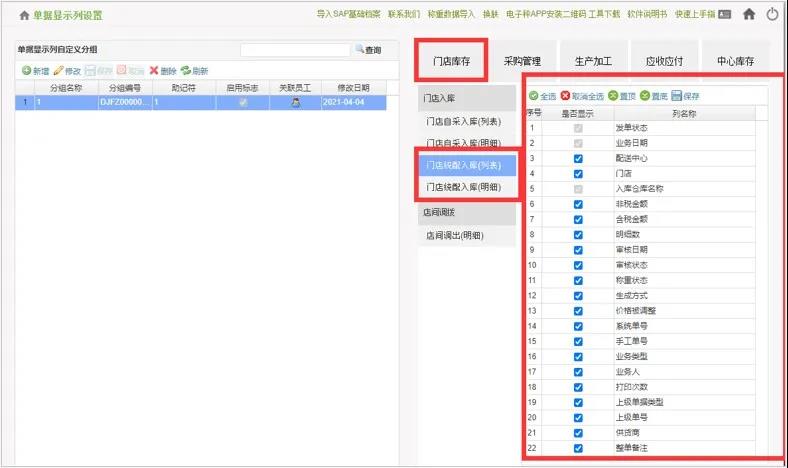Switch to the 门店库存 tab
Viewport: 788px width, 468px height.
pos(451,61)
